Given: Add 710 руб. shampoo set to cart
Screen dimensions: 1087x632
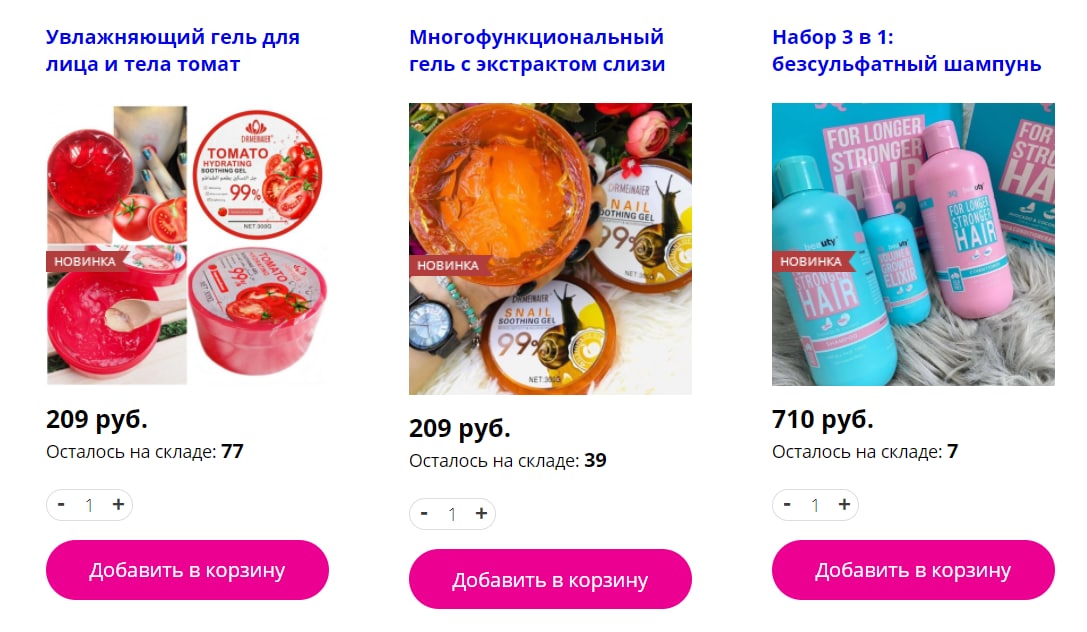Looking at the screenshot, I should point(913,570).
